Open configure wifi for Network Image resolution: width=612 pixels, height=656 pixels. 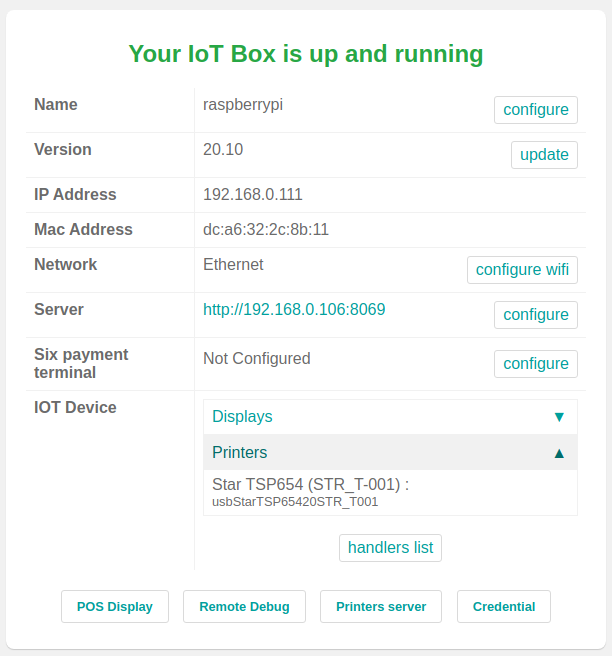pyautogui.click(x=522, y=270)
